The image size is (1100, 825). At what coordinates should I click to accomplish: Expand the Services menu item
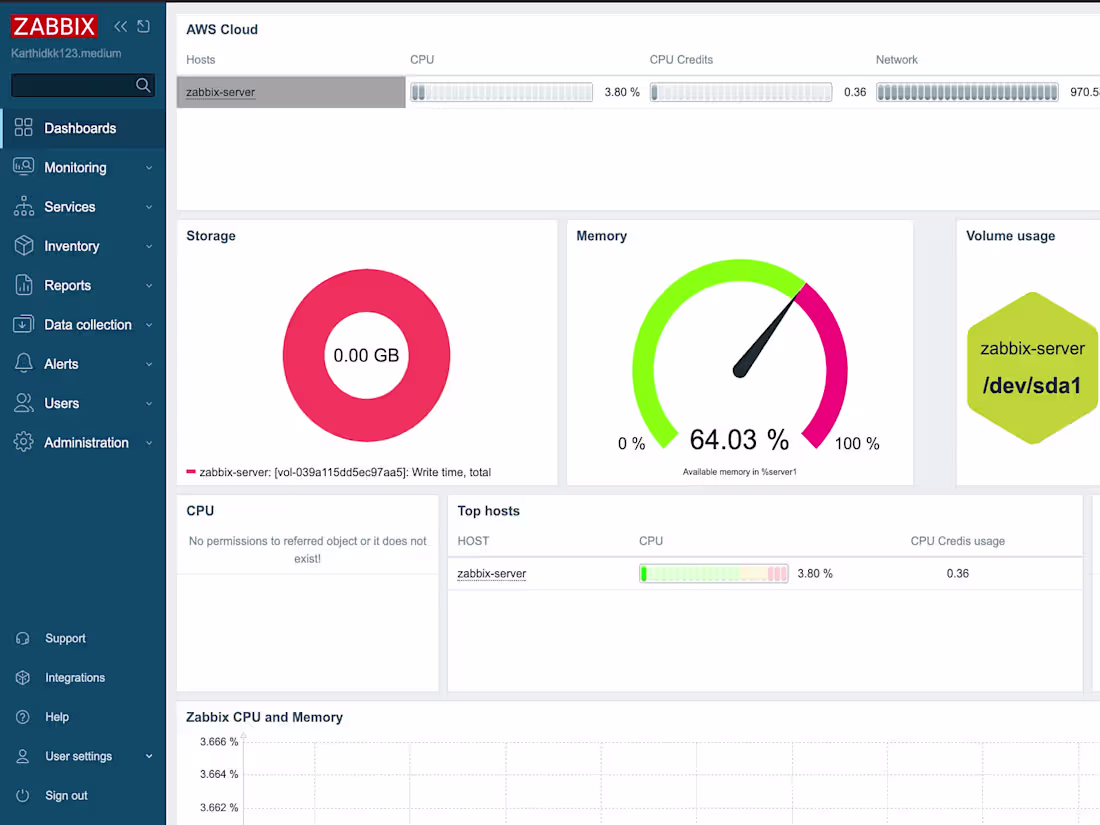[69, 206]
